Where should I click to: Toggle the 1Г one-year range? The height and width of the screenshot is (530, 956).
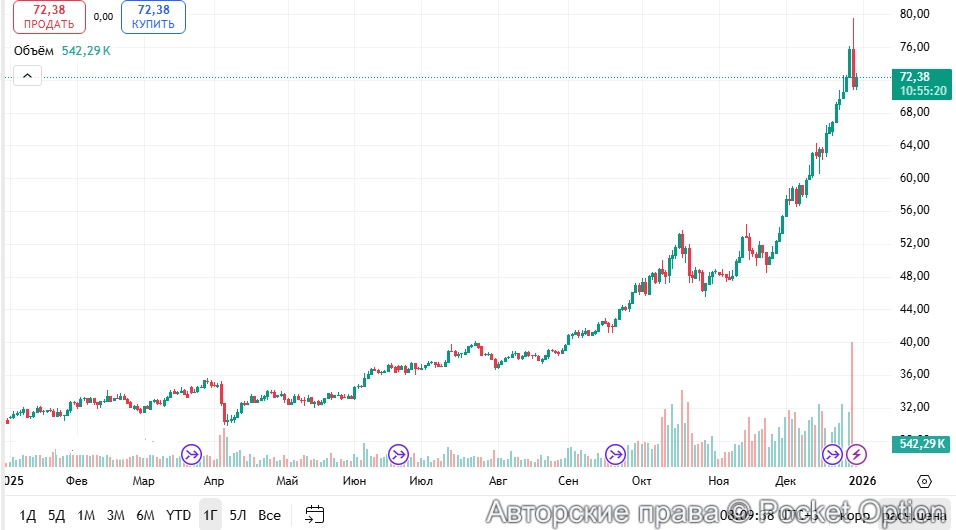210,515
